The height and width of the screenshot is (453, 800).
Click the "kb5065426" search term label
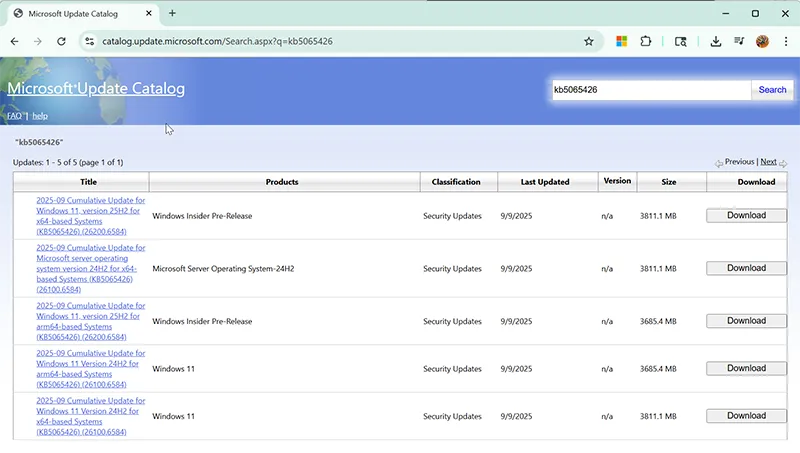39,142
